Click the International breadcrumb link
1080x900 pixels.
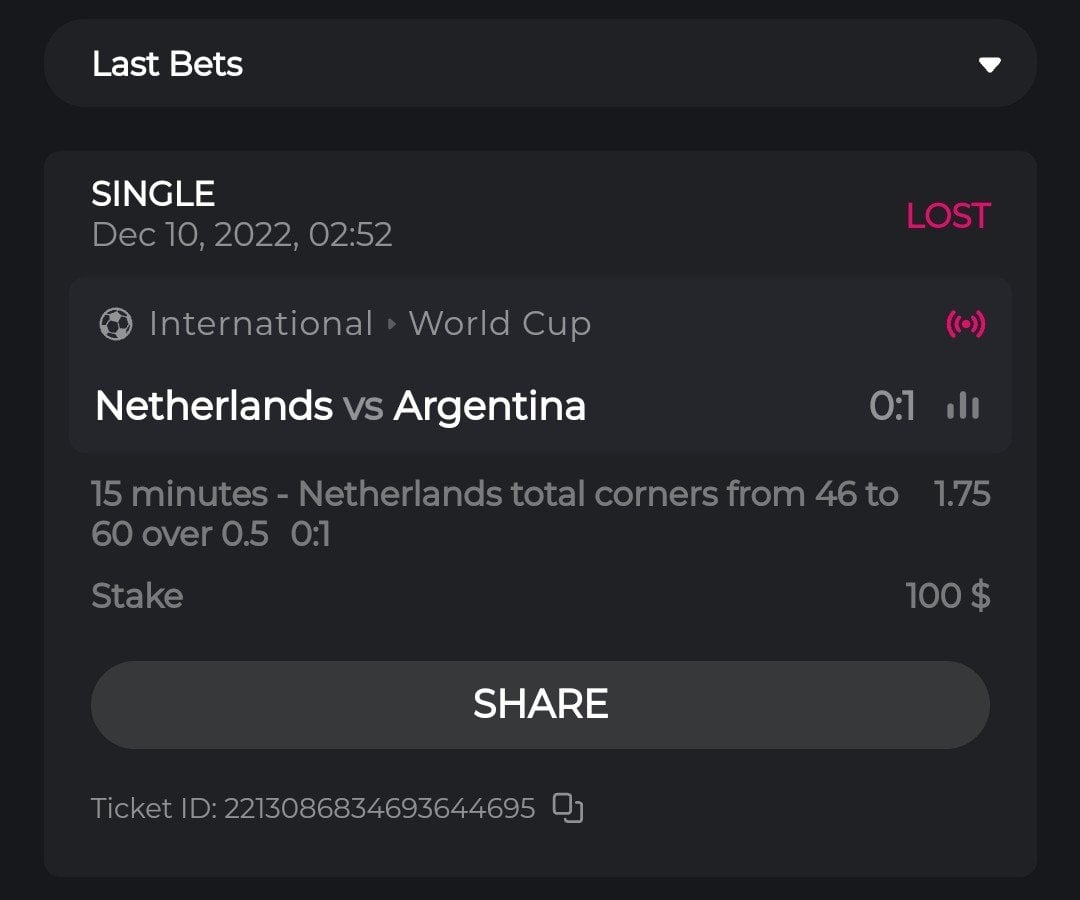click(260, 324)
